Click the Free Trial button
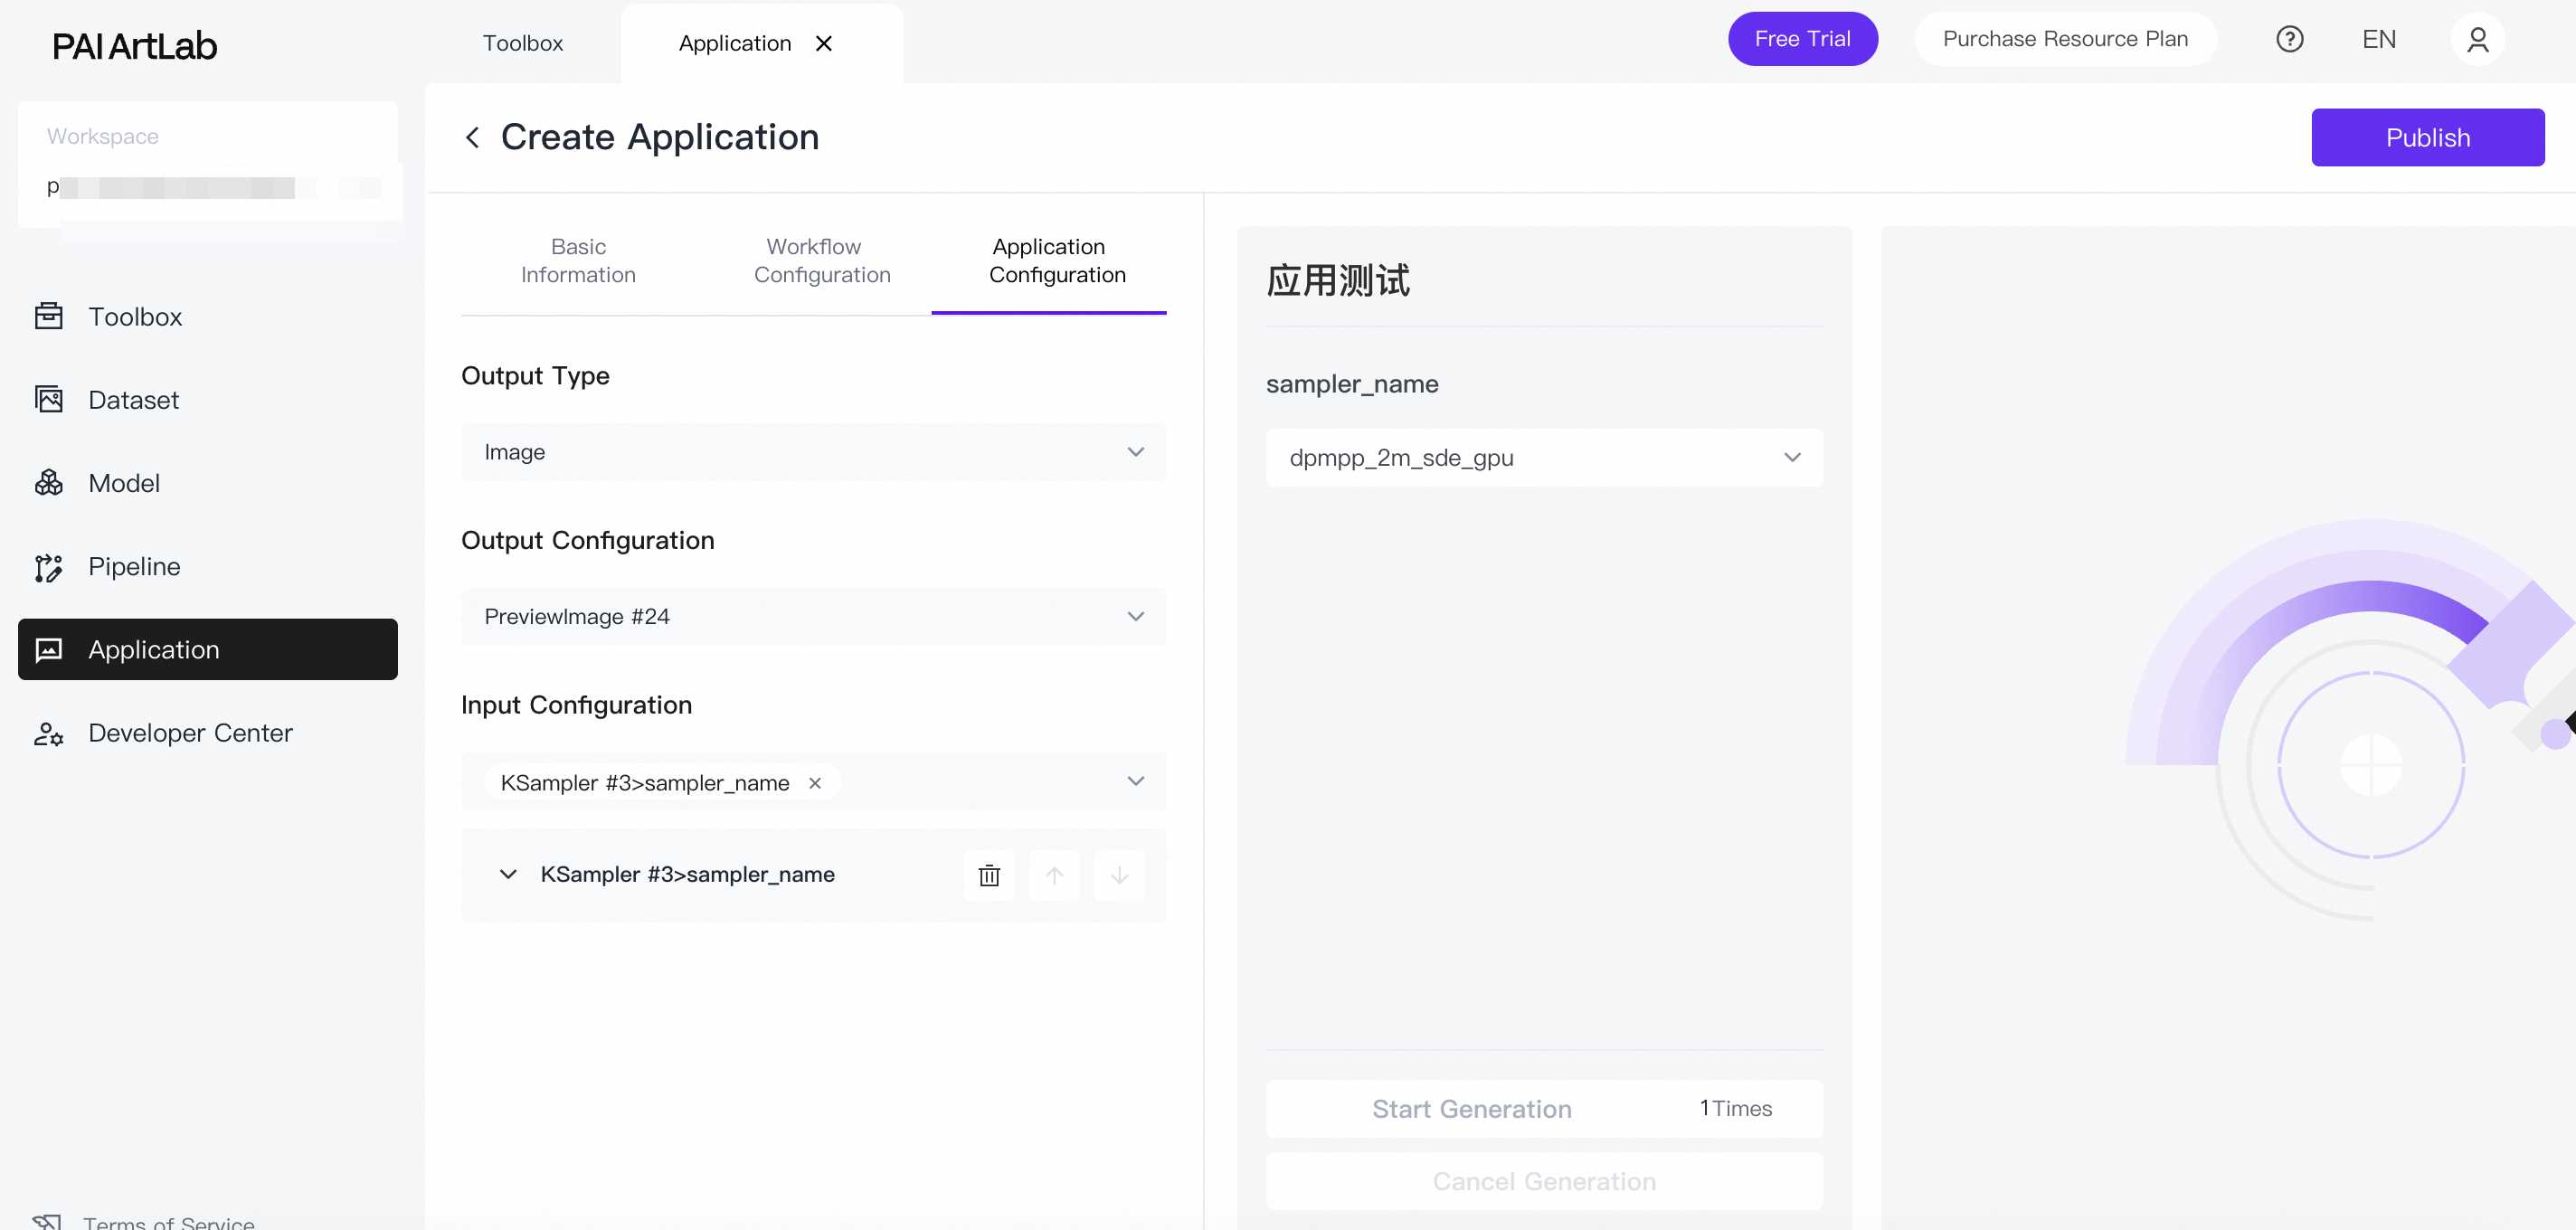 [1802, 39]
